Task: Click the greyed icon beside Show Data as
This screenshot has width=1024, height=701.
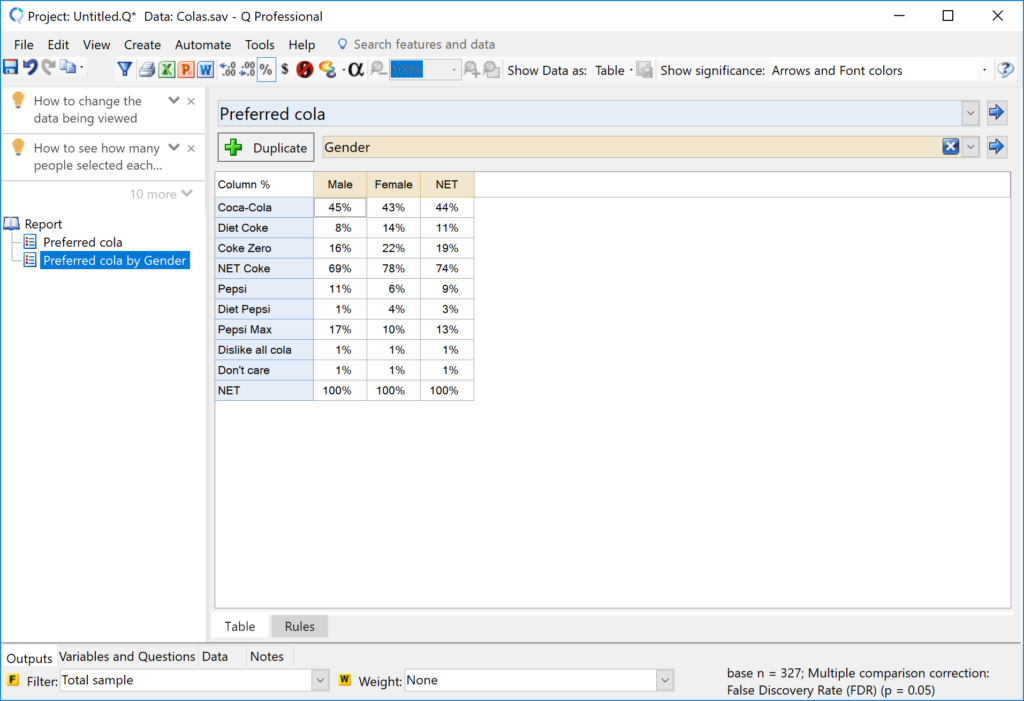Action: 645,70
